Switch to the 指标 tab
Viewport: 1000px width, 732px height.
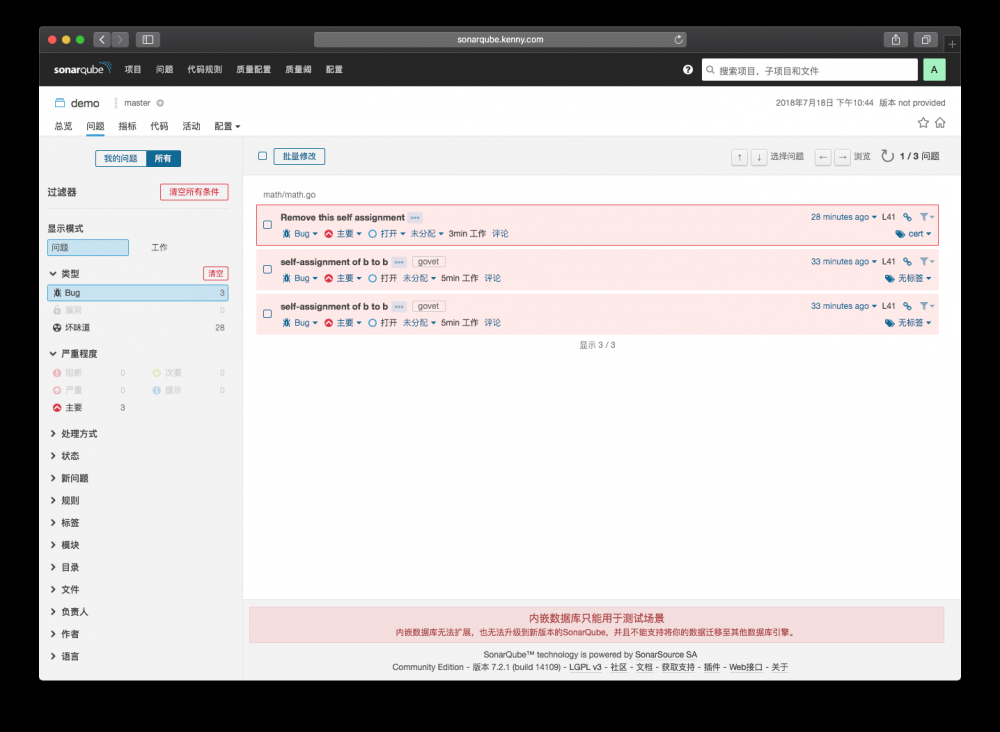pos(127,126)
